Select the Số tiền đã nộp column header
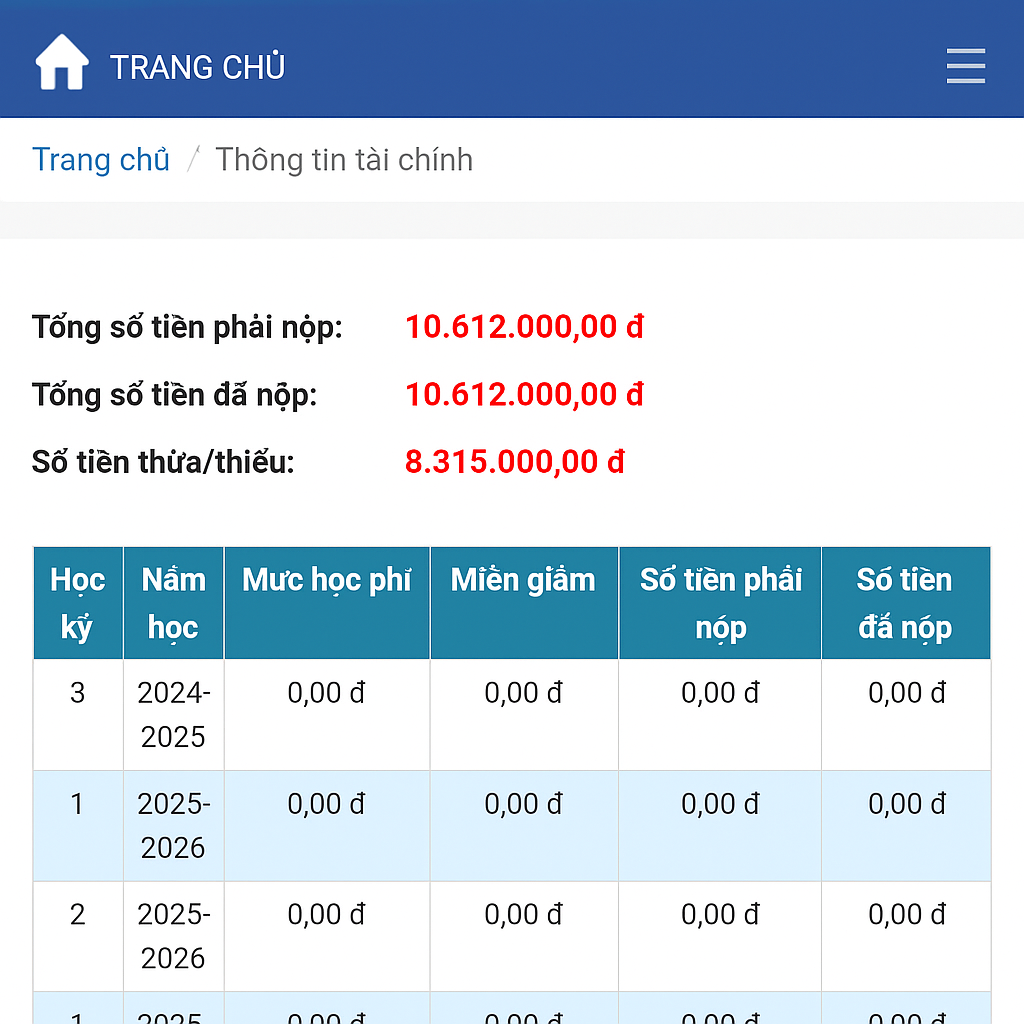The width and height of the screenshot is (1024, 1024). pyautogui.click(x=905, y=602)
